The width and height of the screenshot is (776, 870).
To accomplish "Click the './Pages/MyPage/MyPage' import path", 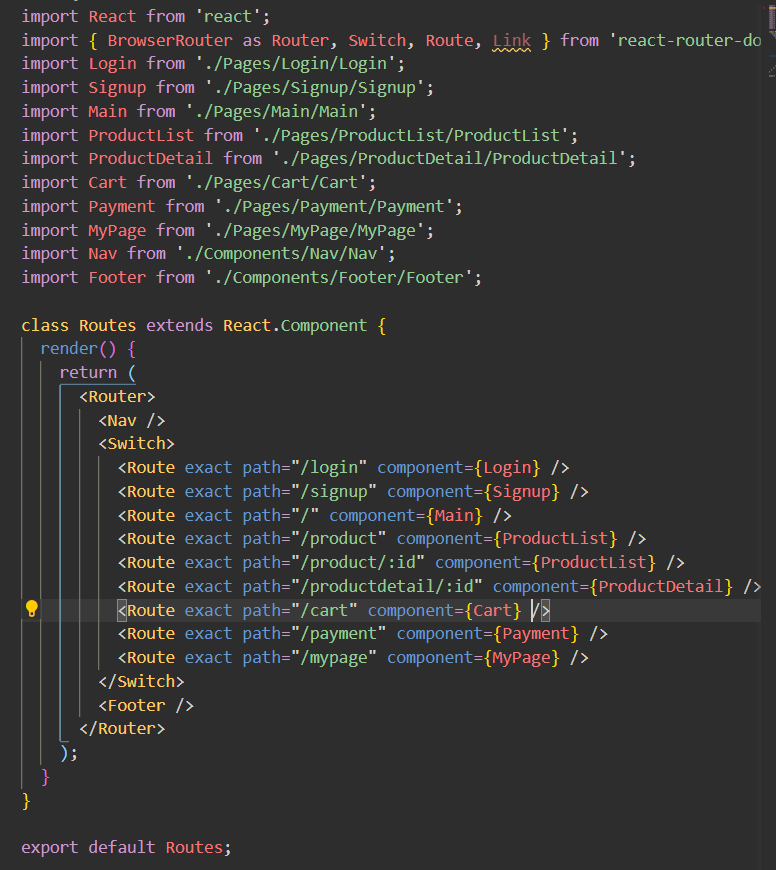I will pyautogui.click(x=314, y=230).
